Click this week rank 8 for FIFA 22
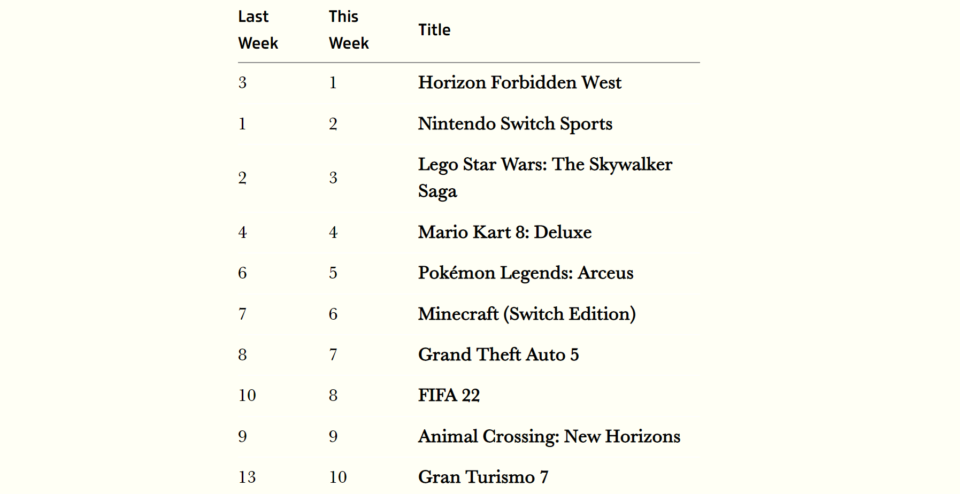The width and height of the screenshot is (960, 494). click(x=333, y=395)
